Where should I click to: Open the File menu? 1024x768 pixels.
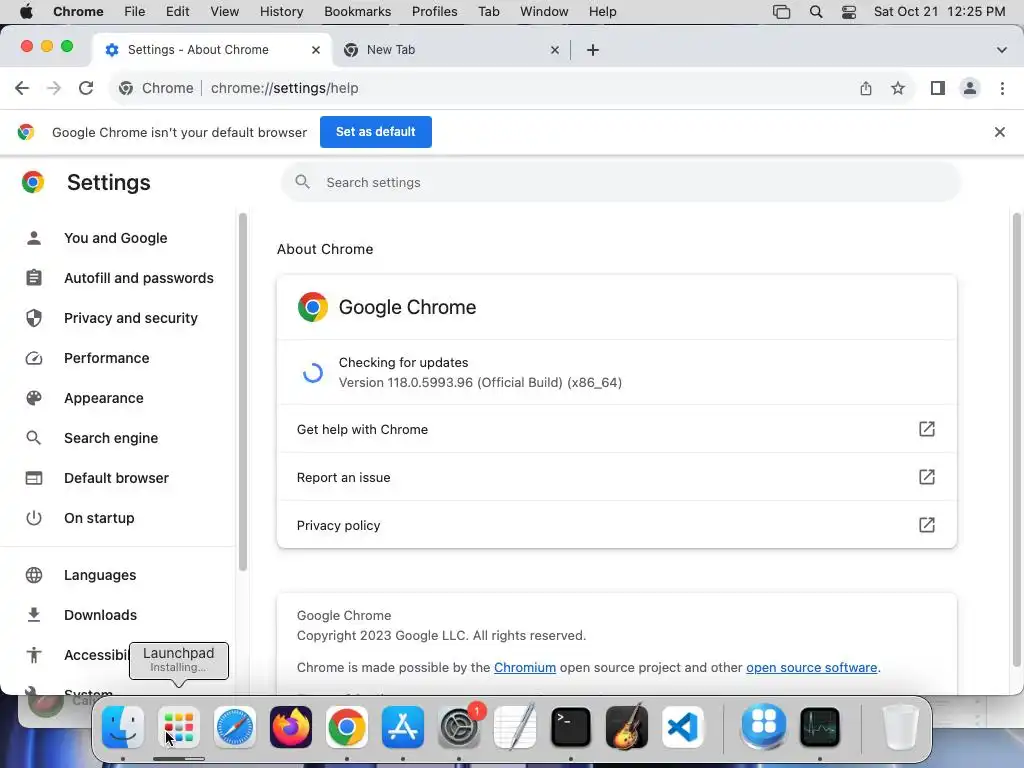point(135,12)
